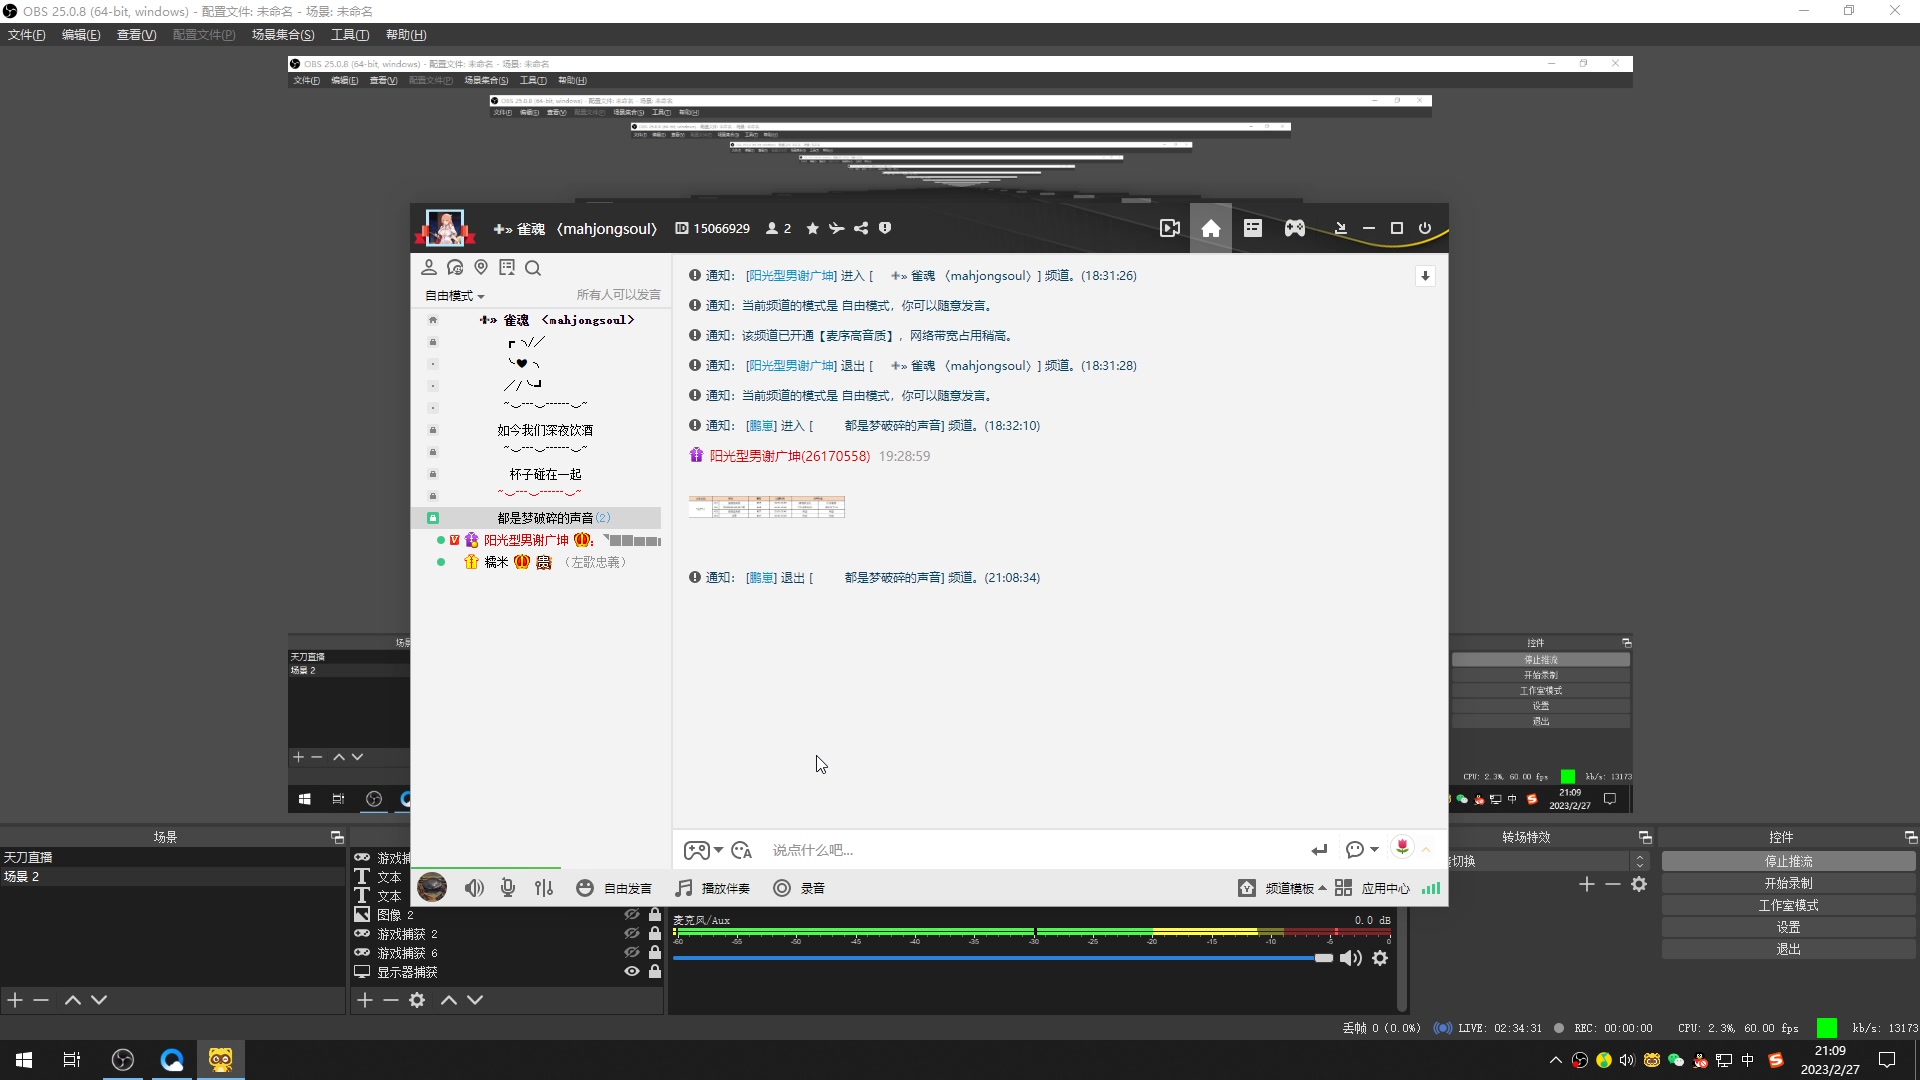Viewport: 1920px width, 1080px height.
Task: Click the speaker icon in YY bottom bar
Action: coord(474,888)
